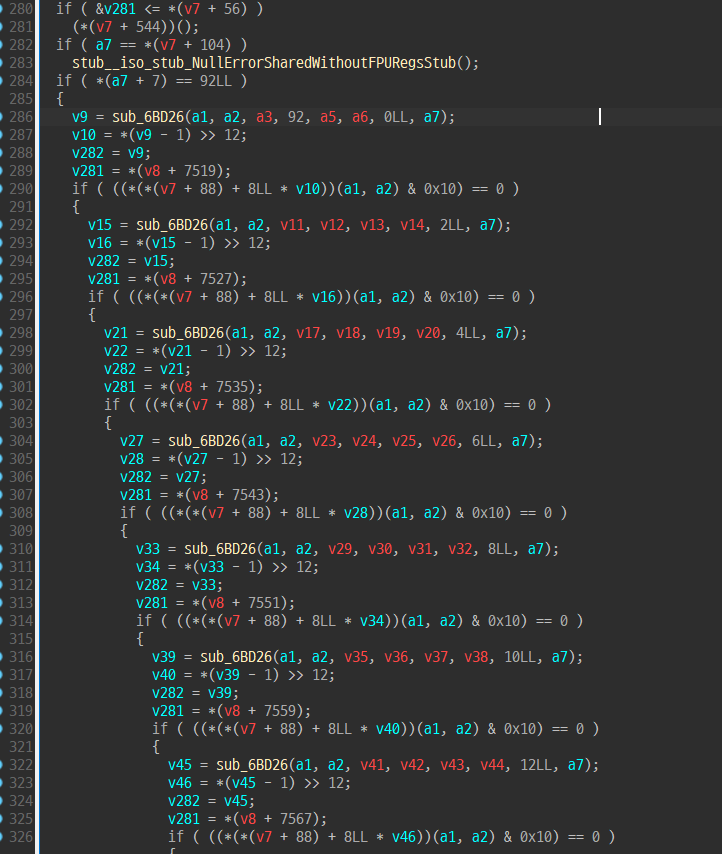Viewport: 722px width, 854px height.
Task: Click offset 7527 on line 295
Action: 216,278
